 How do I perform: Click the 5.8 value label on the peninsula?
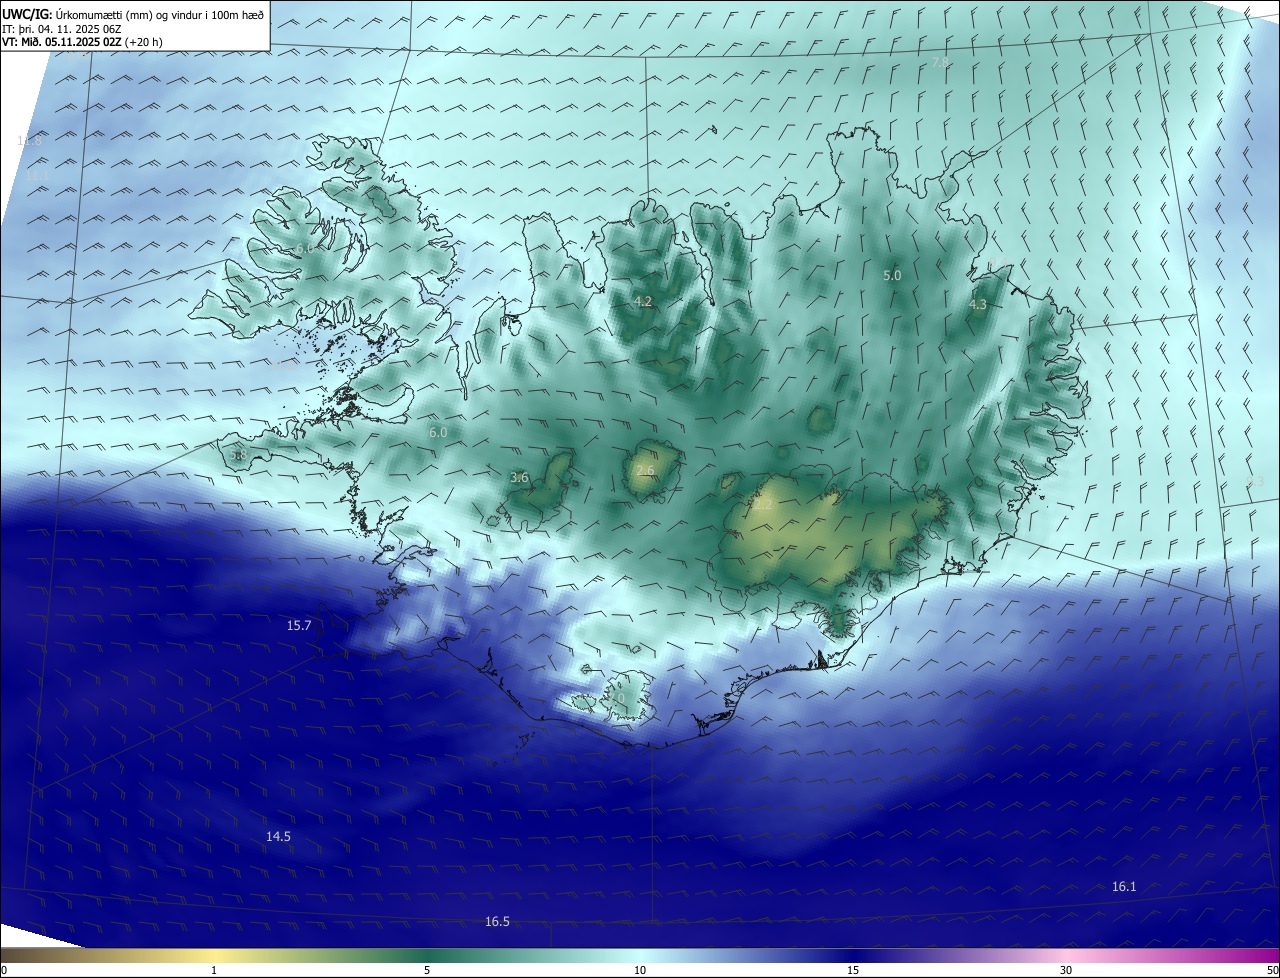(x=238, y=454)
